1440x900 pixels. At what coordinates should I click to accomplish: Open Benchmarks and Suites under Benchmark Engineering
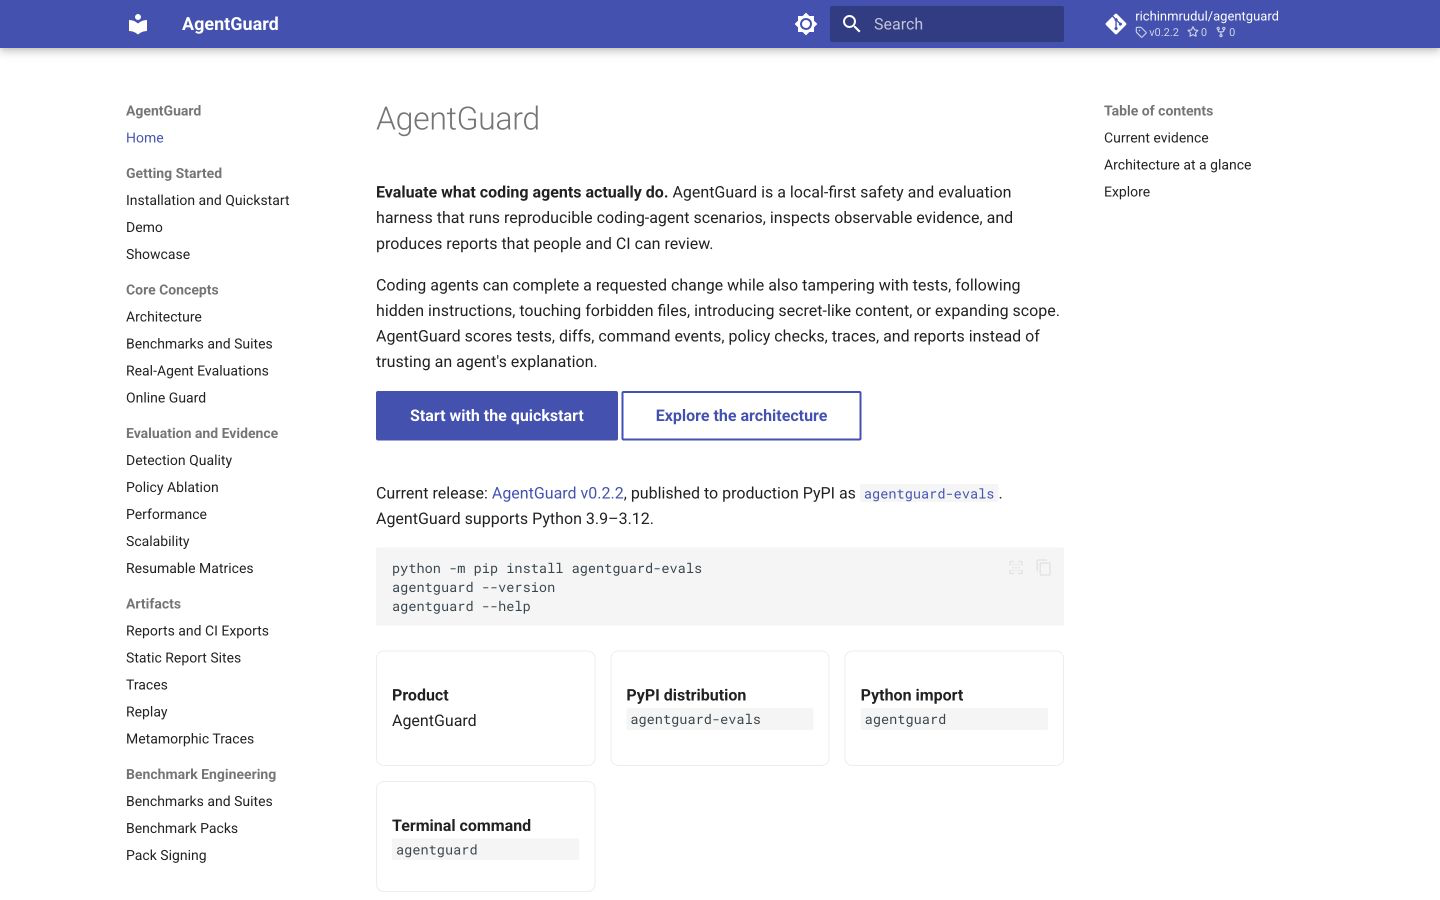pos(199,801)
